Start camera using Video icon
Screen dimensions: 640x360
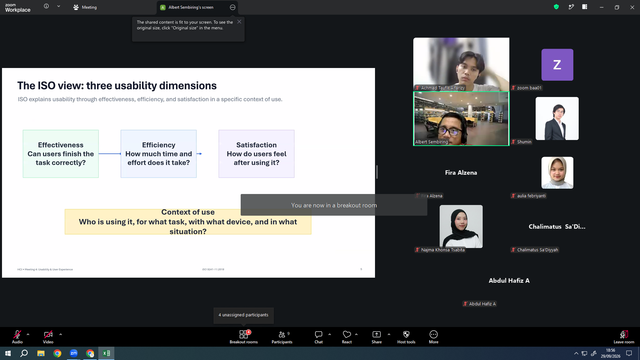click(48, 334)
